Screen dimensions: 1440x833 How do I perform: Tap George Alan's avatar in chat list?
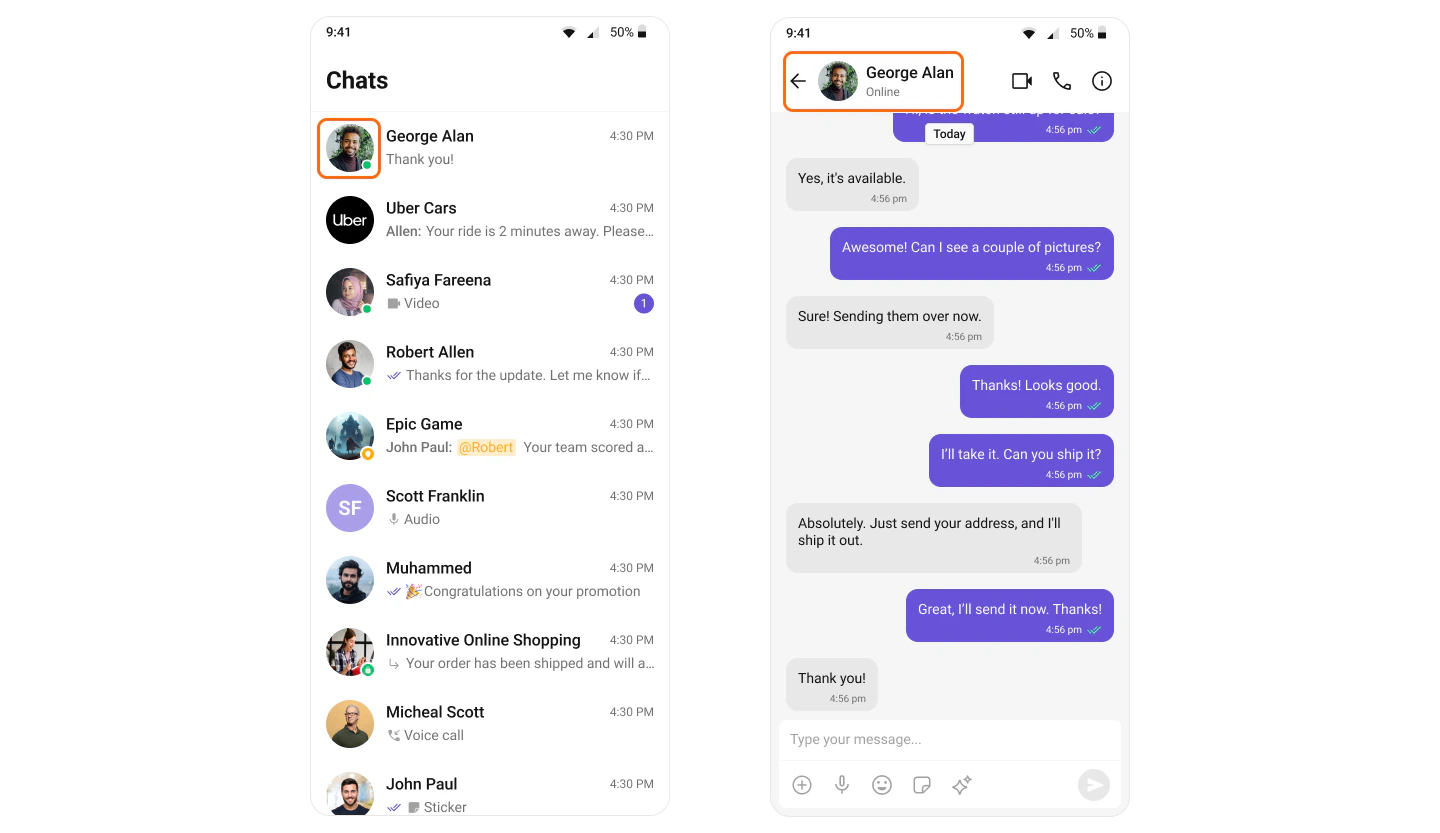[350, 148]
